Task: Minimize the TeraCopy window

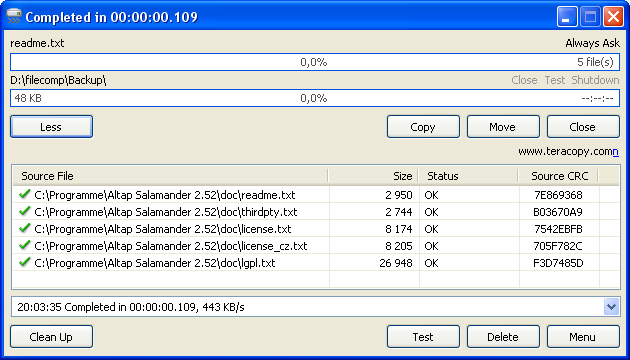Action: click(x=567, y=17)
